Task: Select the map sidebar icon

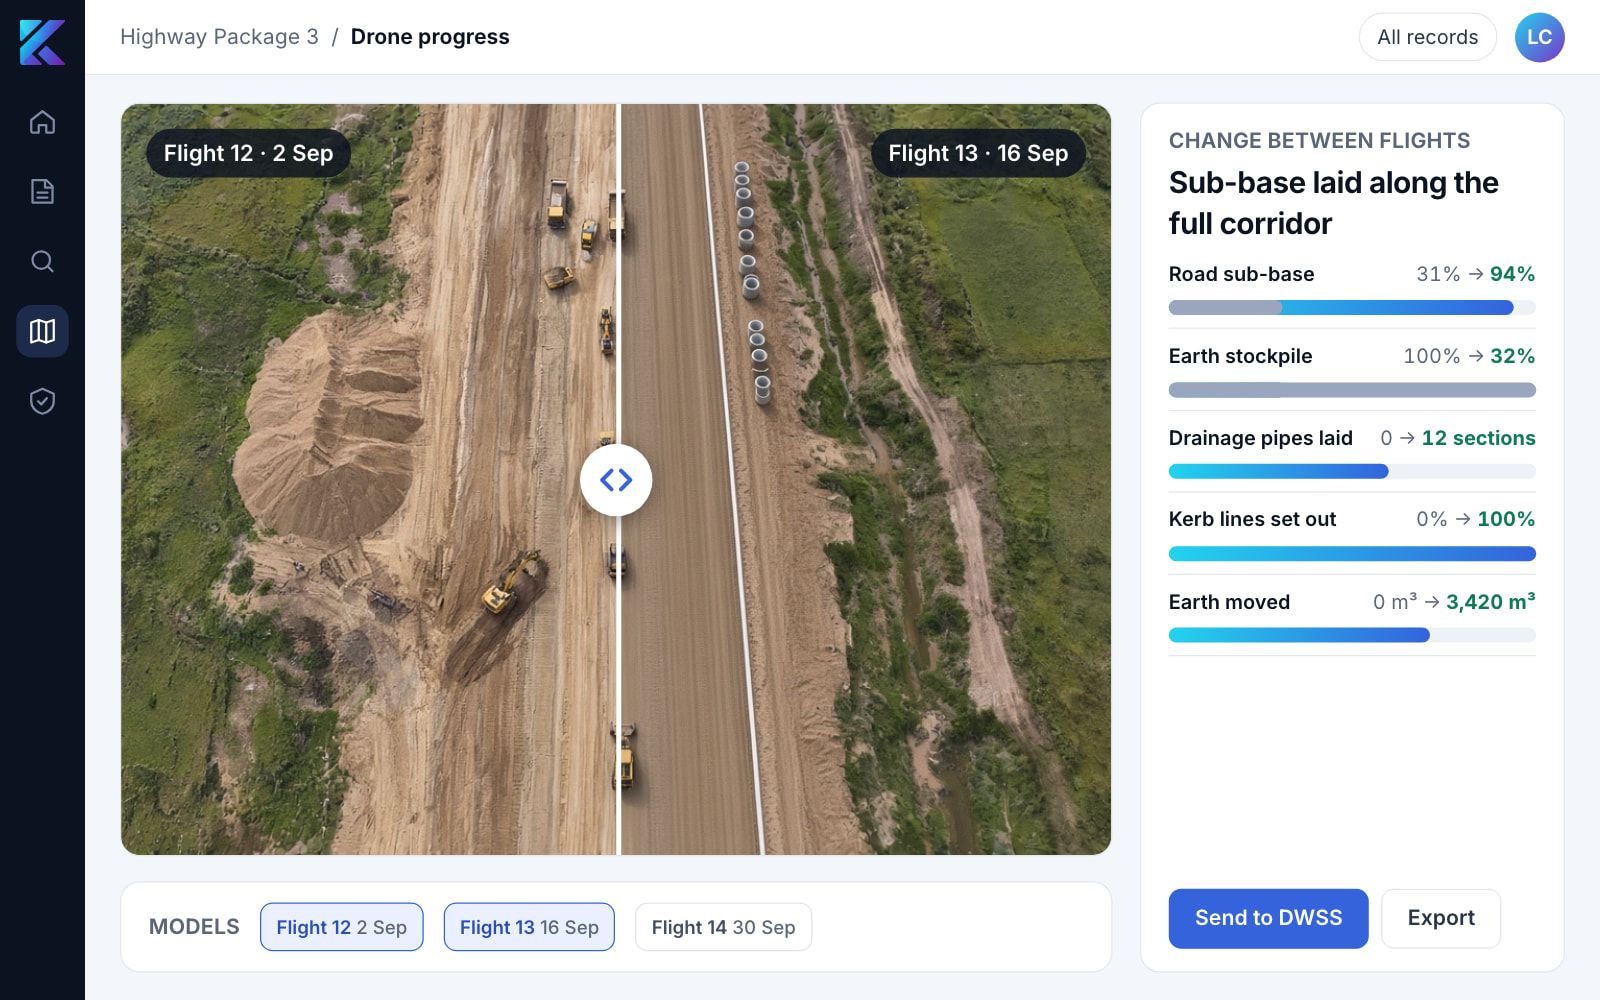Action: coord(42,331)
